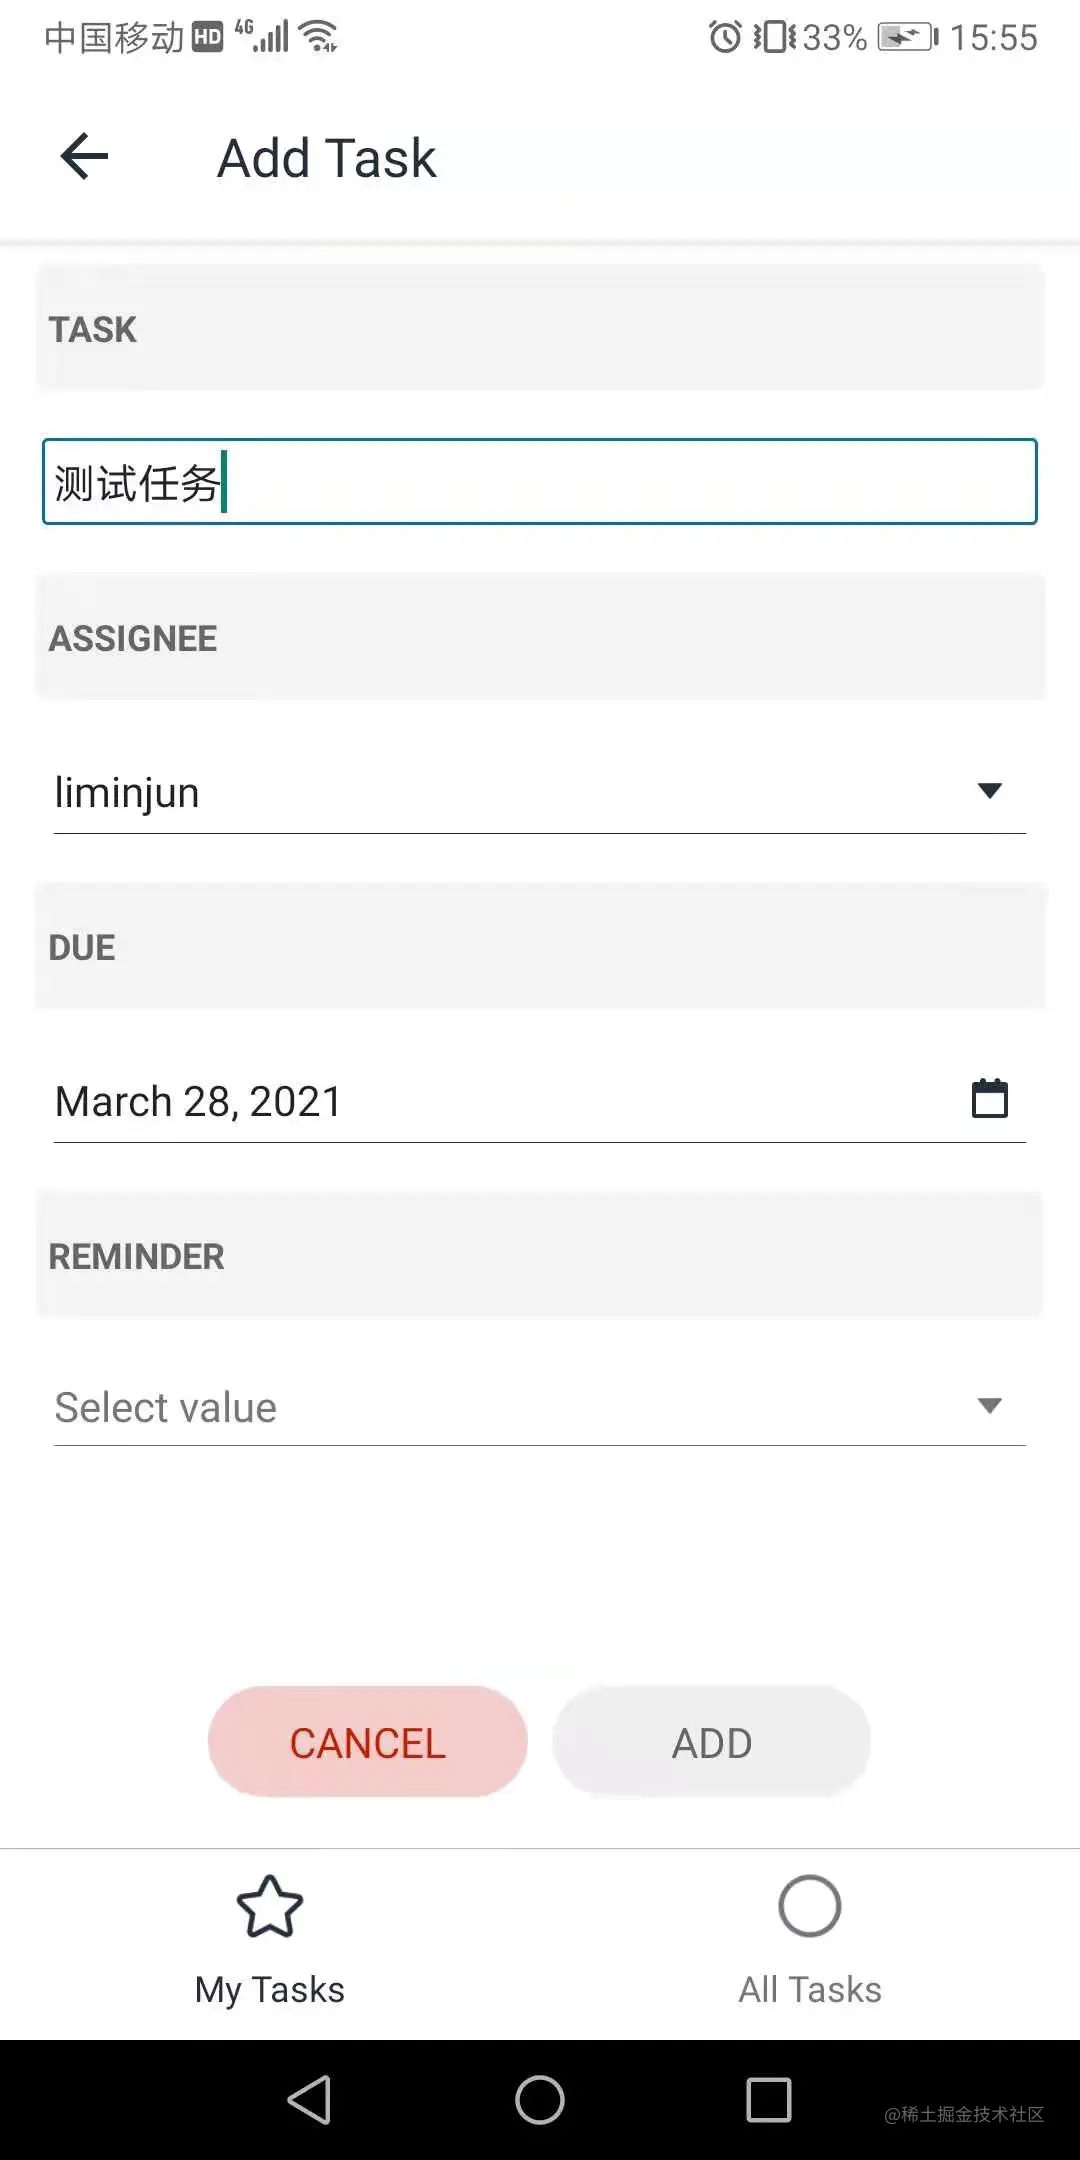The image size is (1080, 2160).
Task: Switch to the All Tasks tab
Action: (810, 1942)
